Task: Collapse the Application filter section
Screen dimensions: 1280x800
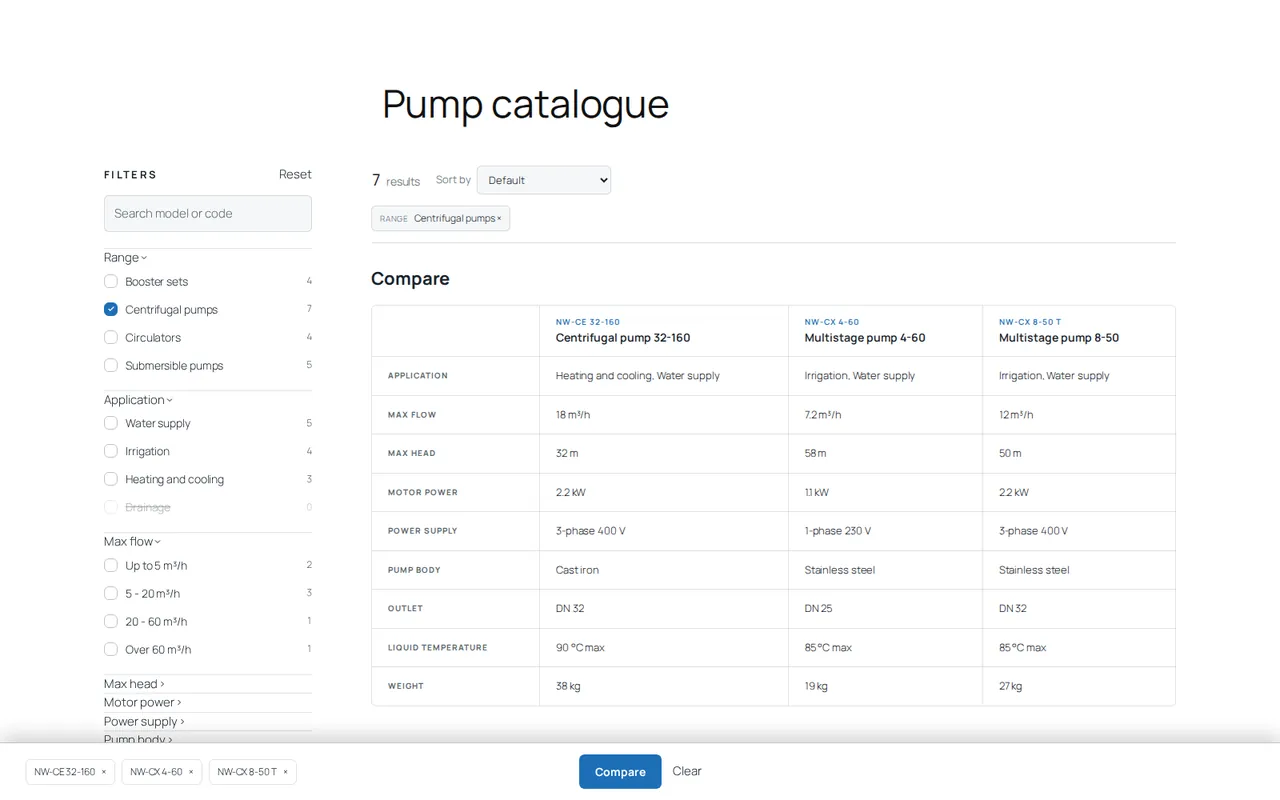Action: (x=138, y=400)
